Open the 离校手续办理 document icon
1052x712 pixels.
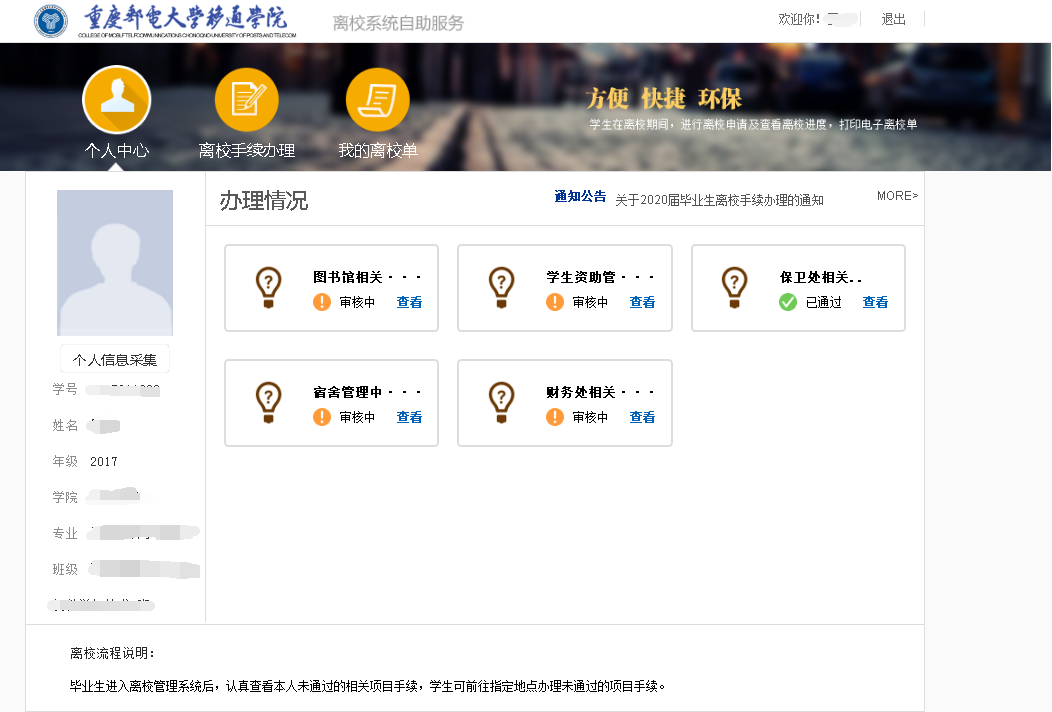click(246, 99)
